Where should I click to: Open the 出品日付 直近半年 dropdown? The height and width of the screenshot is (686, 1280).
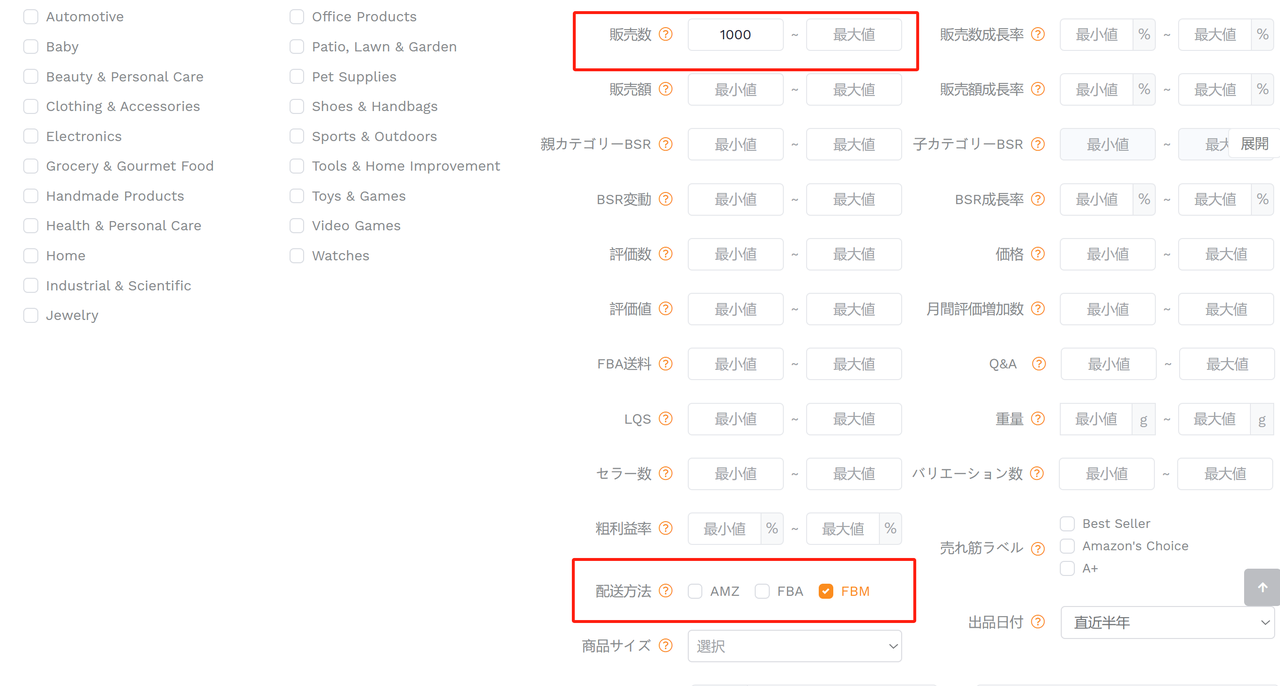click(x=1168, y=622)
